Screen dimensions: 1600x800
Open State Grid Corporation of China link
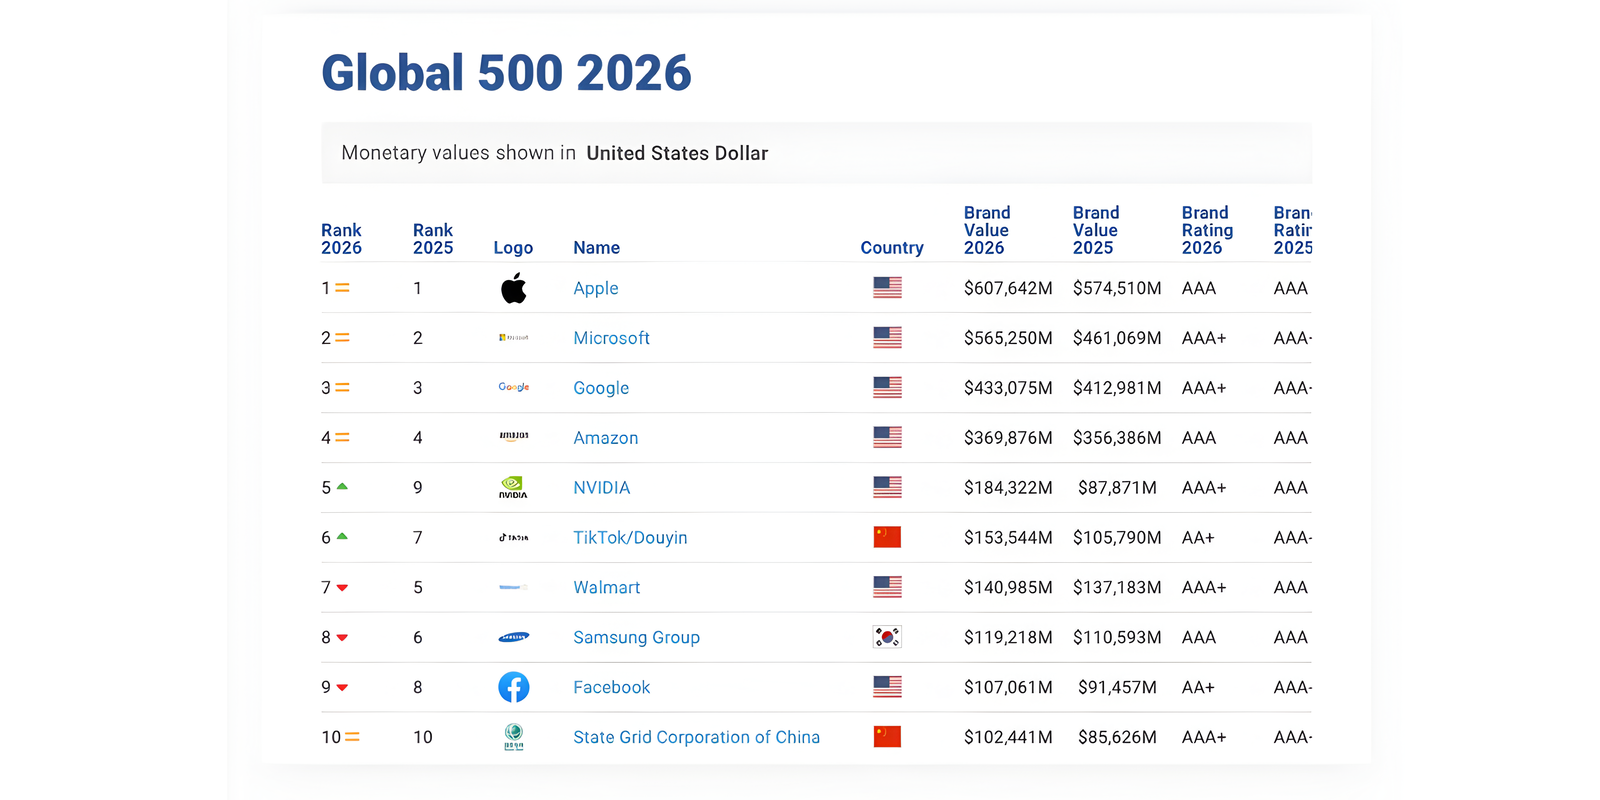coord(696,737)
